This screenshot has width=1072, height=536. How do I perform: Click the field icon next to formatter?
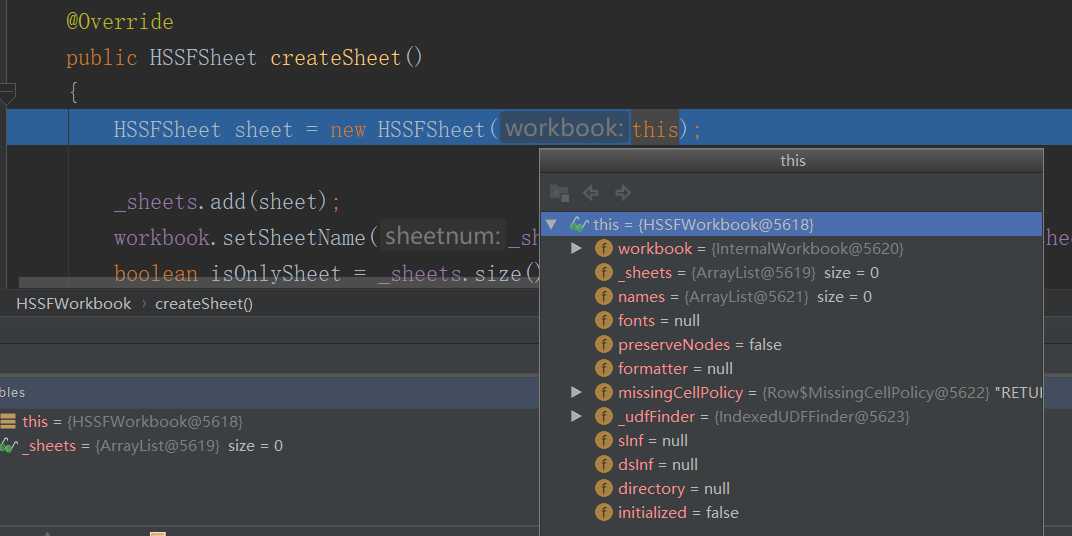pos(604,368)
